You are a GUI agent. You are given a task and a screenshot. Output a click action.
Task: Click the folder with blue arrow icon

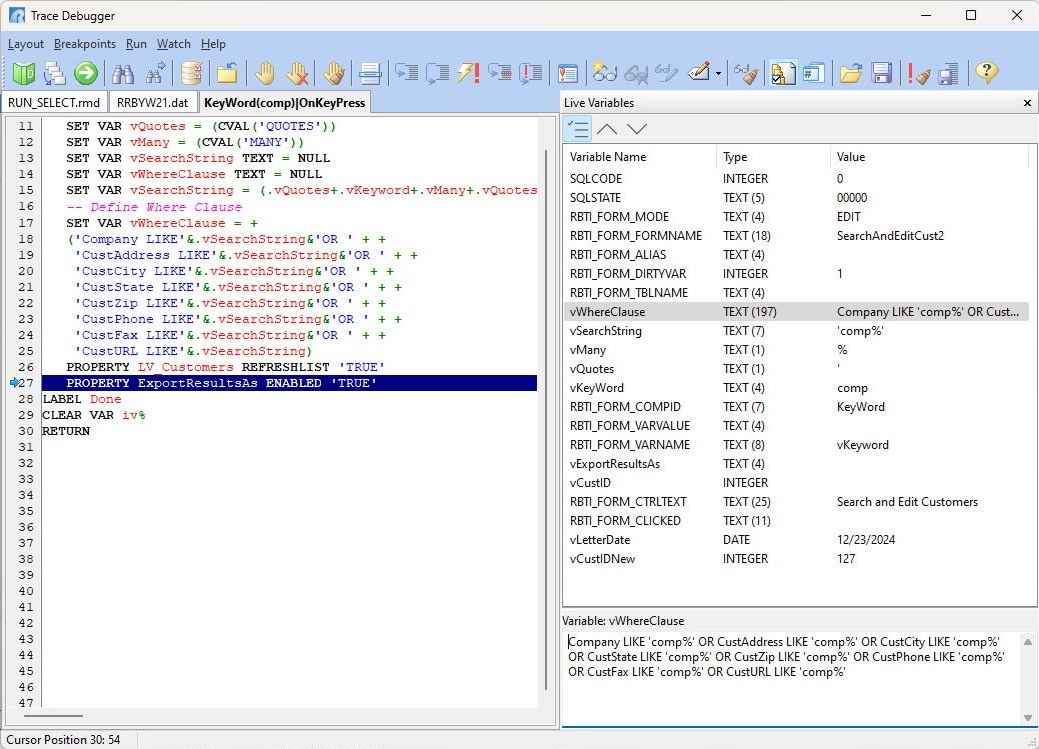point(227,73)
